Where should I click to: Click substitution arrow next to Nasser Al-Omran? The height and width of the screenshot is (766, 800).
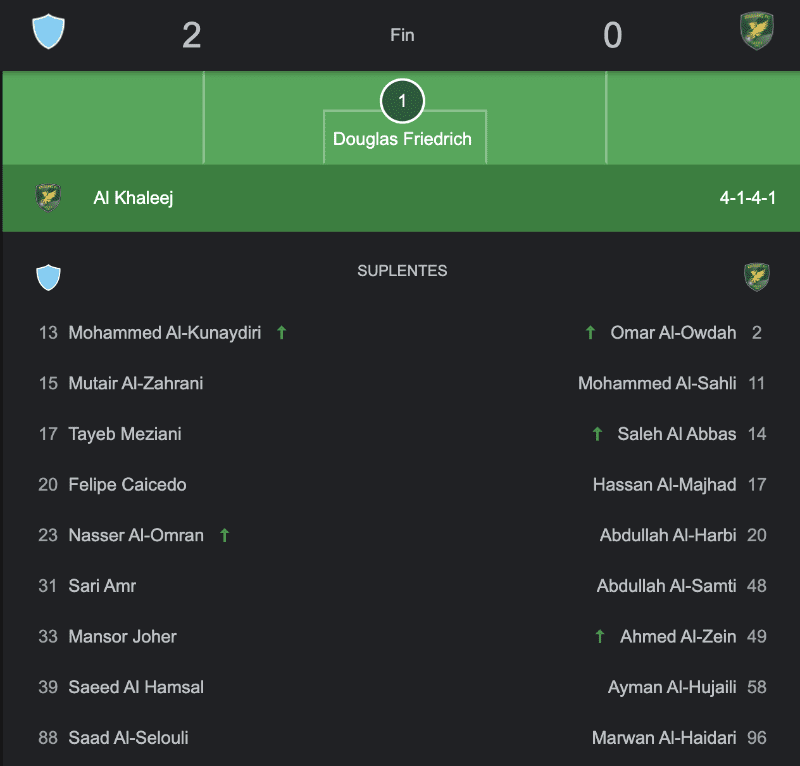click(224, 535)
